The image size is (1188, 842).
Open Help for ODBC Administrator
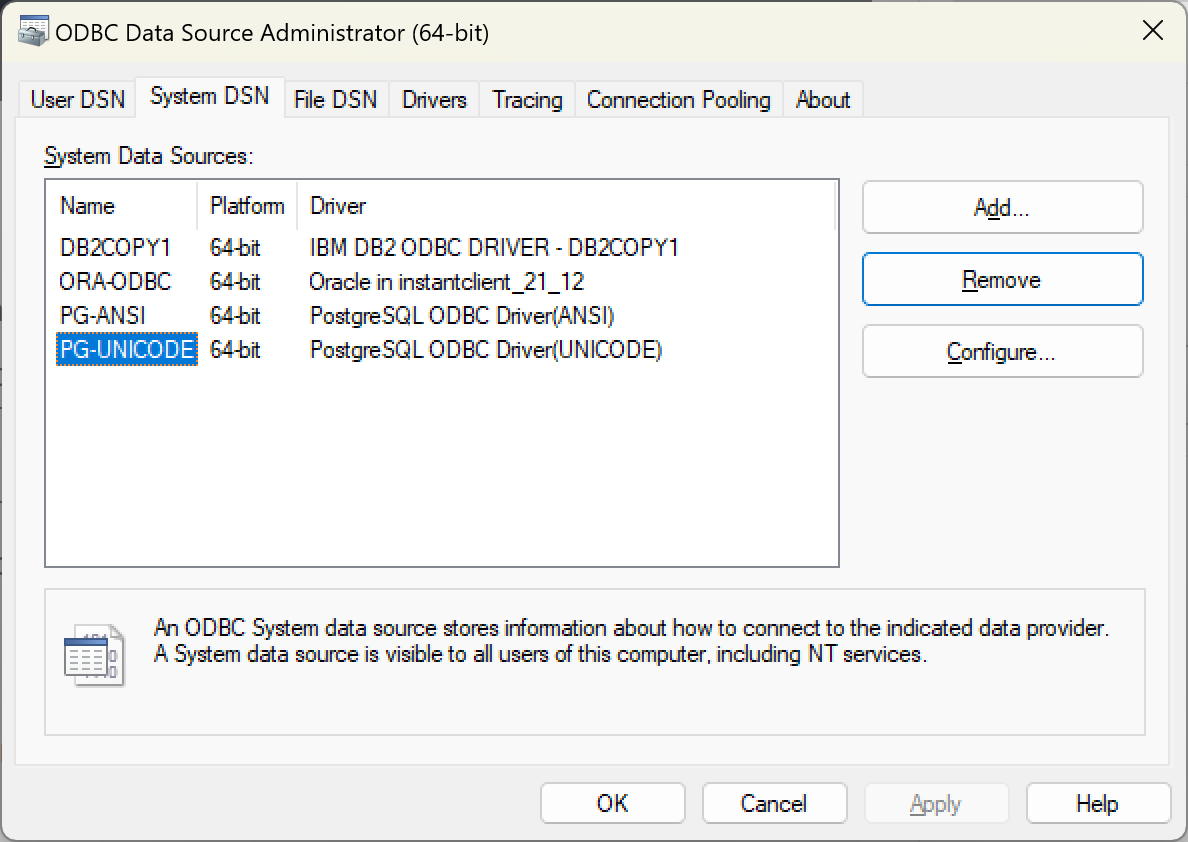[x=1098, y=803]
